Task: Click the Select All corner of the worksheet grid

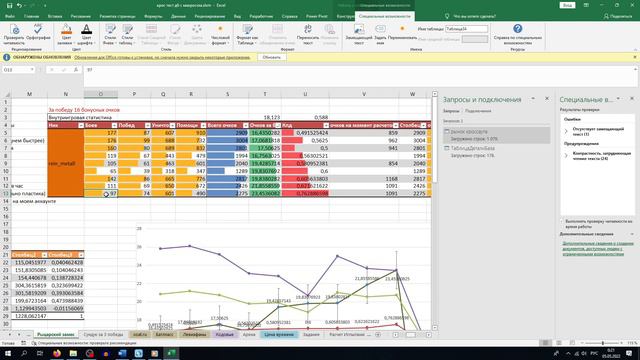Action: 6,94
